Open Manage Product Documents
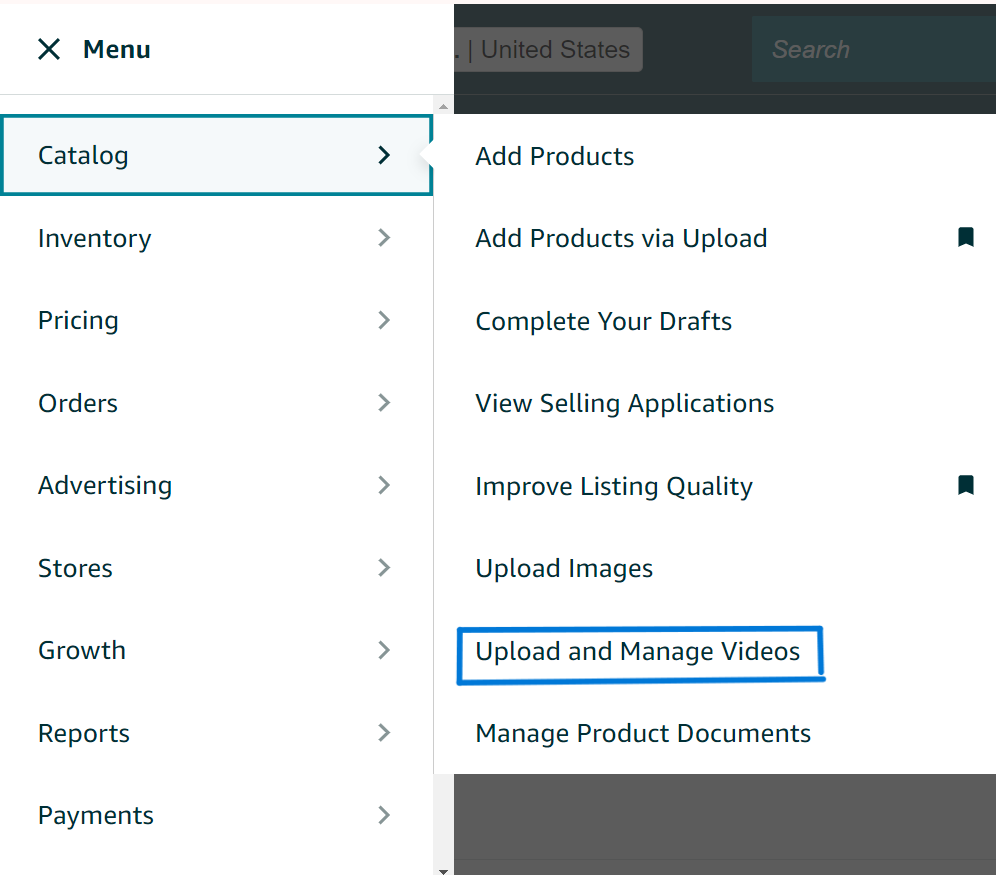Screen dimensions: 996x875 pyautogui.click(x=642, y=733)
